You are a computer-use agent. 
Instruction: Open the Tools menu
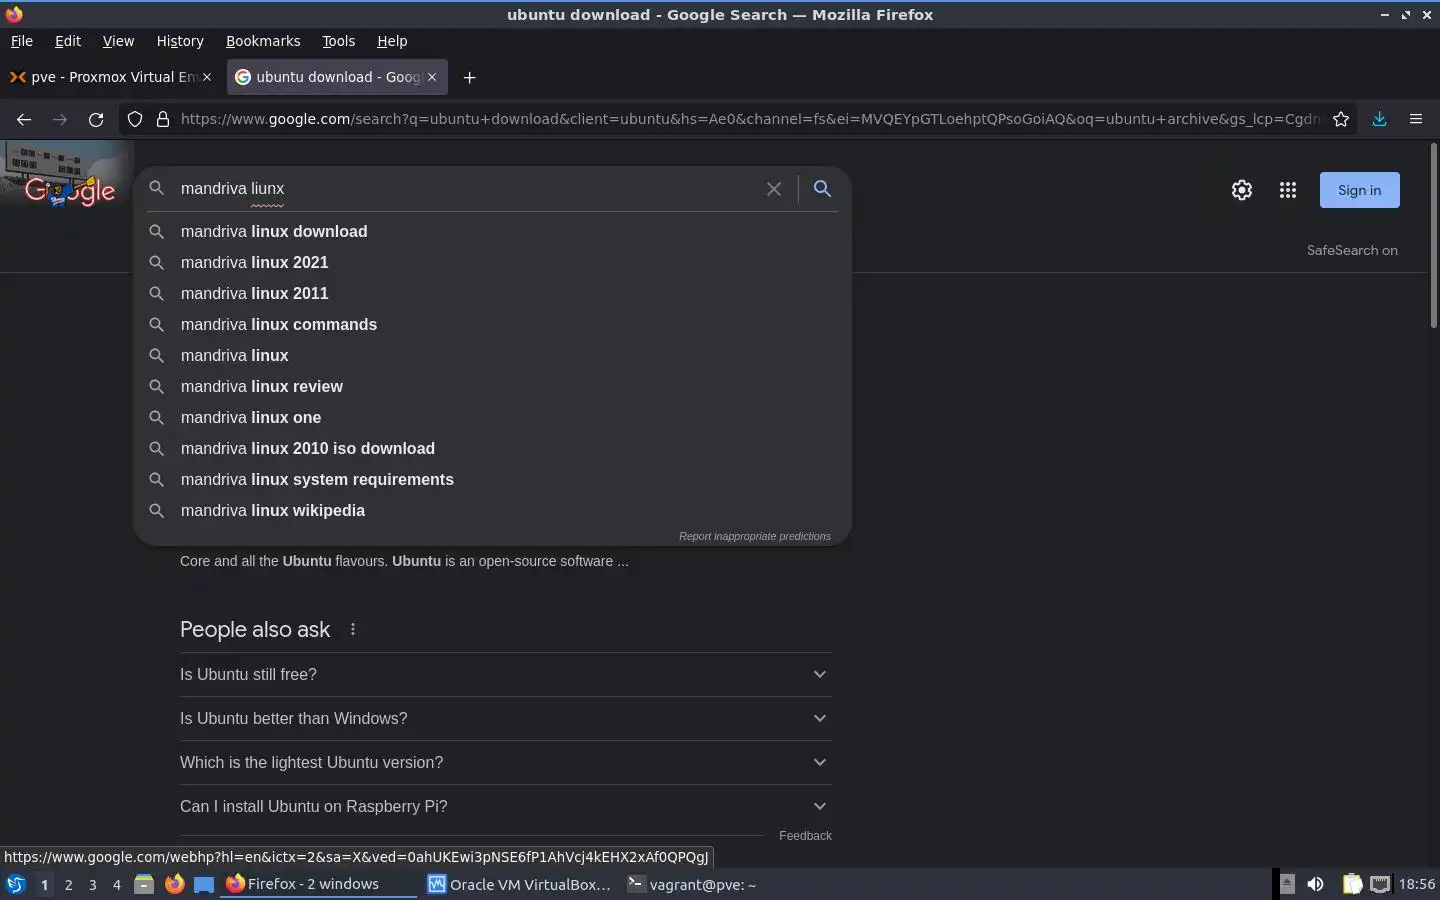coord(338,41)
